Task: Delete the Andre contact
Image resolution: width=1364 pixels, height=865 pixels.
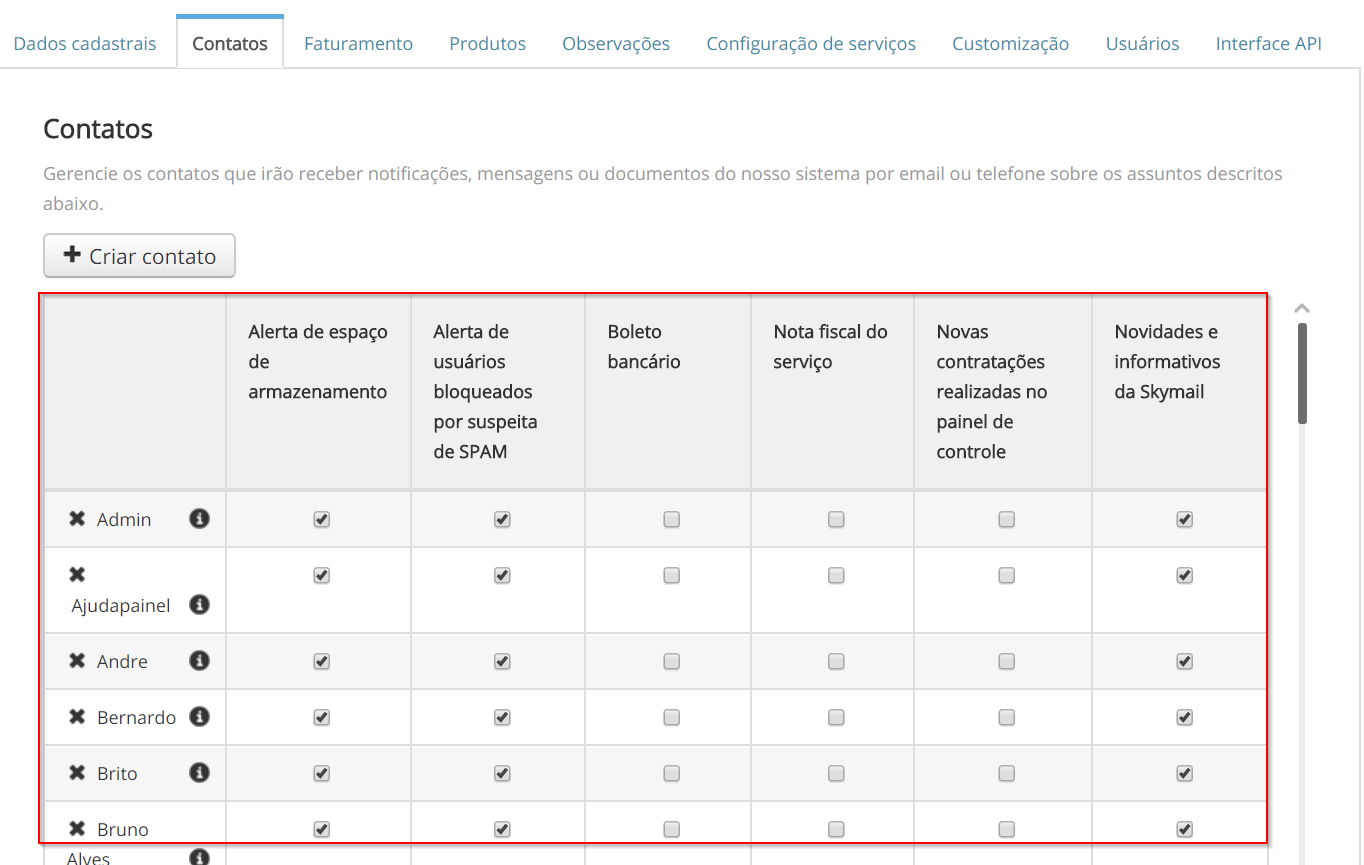Action: point(77,661)
